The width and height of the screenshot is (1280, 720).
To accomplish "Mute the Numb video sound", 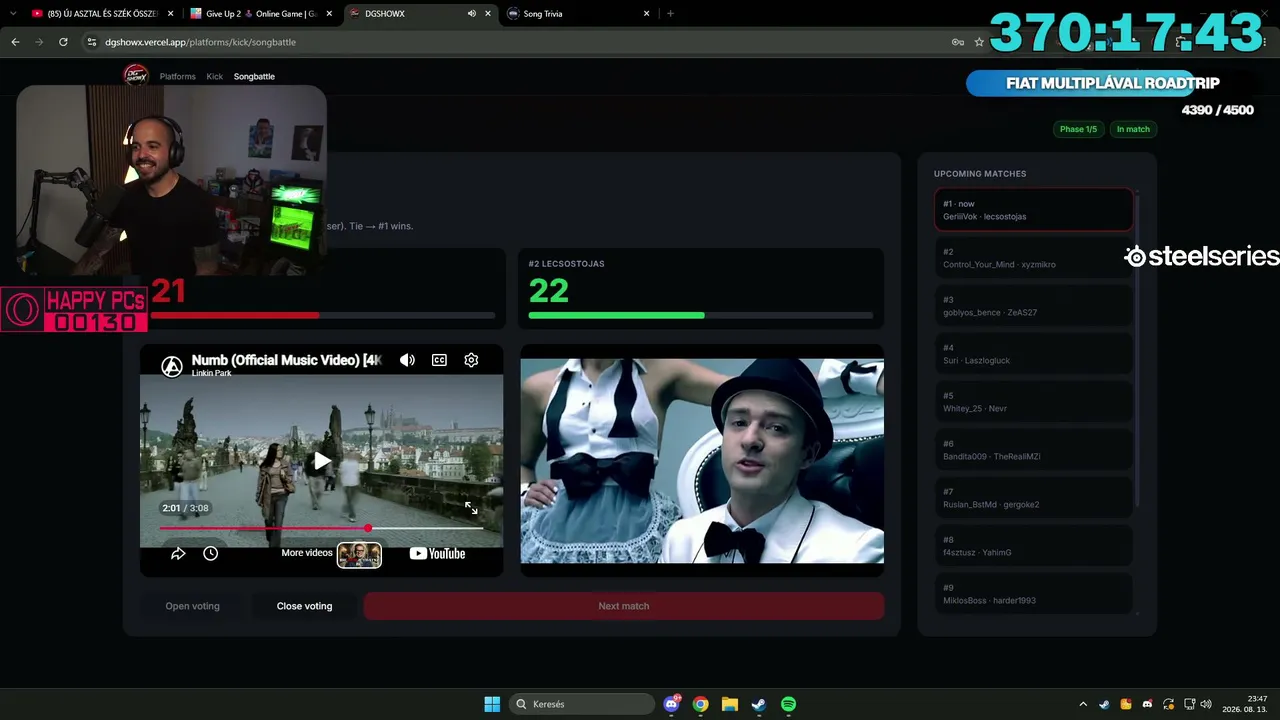I will tap(407, 360).
